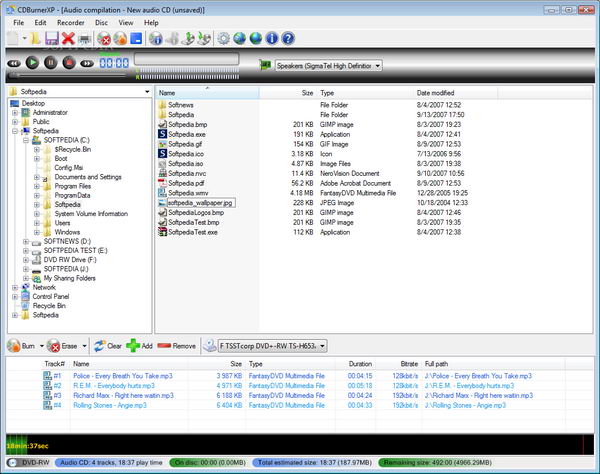Click the eject disc green arrow icon
Screen dimensions: 600x474
(188, 39)
